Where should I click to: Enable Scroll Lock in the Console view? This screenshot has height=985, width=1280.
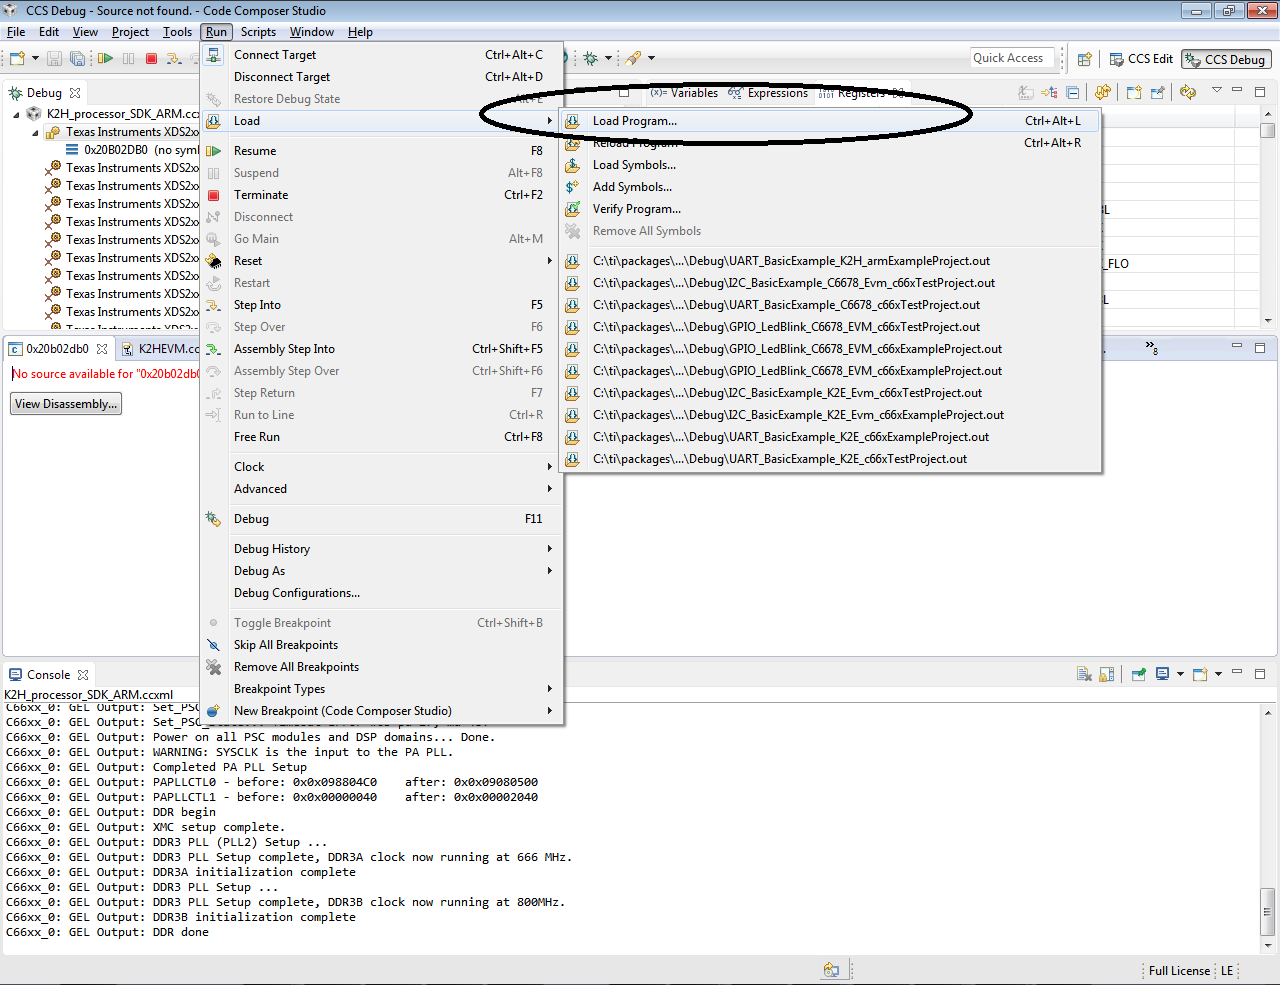1106,674
